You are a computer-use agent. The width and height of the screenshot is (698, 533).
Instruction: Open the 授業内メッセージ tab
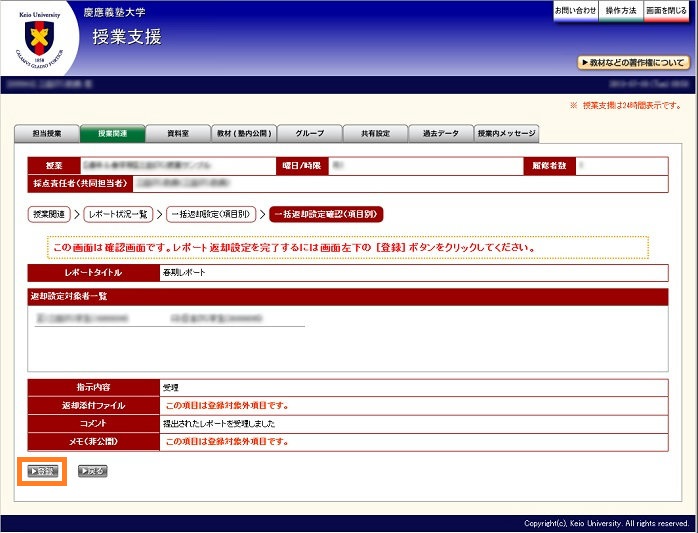click(506, 133)
